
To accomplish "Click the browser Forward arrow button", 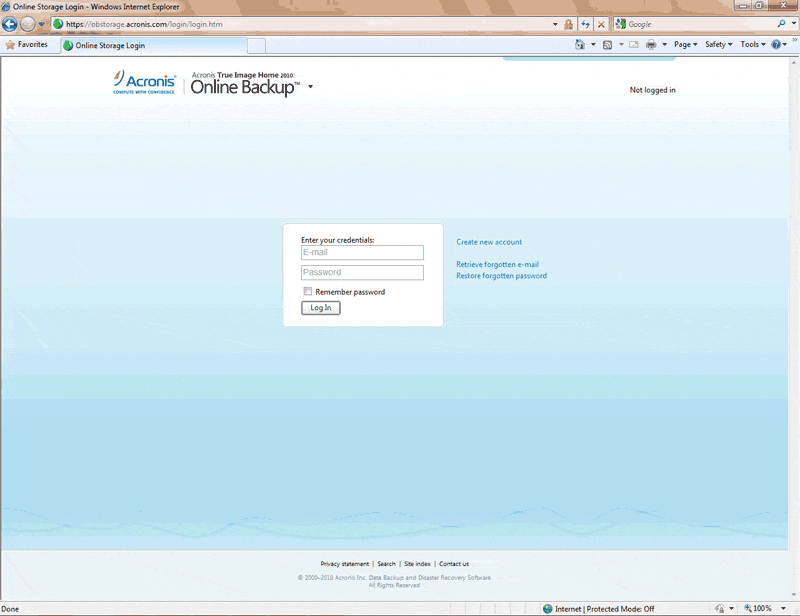I will tap(28, 24).
